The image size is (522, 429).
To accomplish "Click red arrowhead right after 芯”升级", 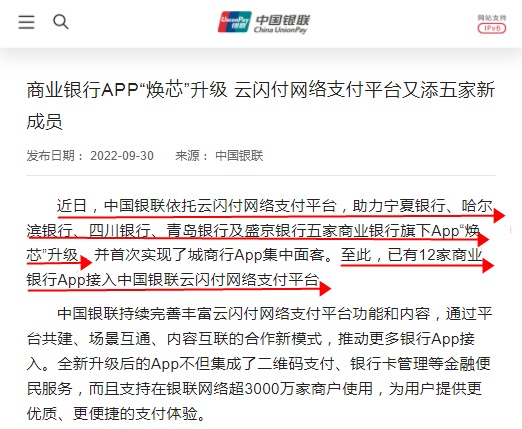I will click(x=86, y=263).
